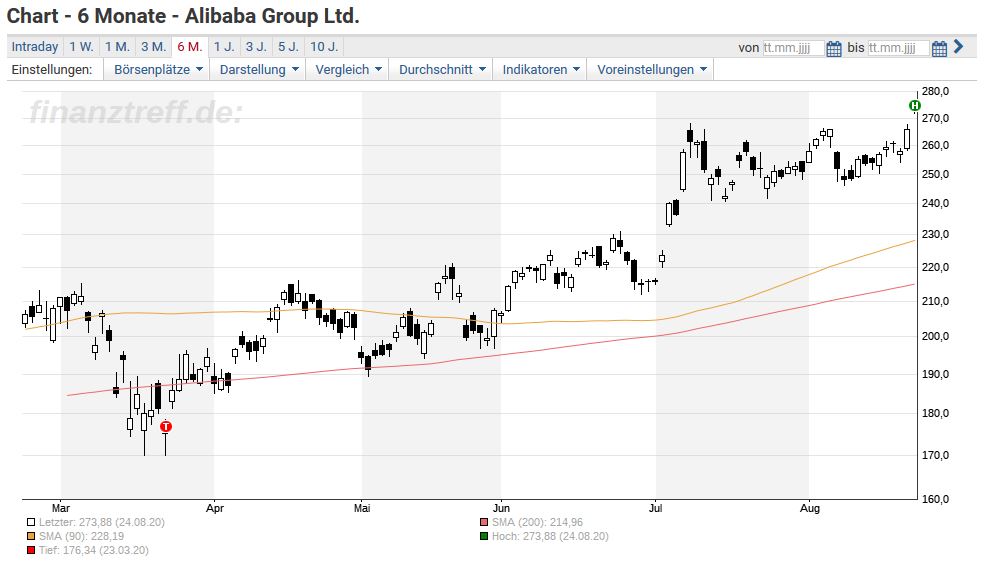Image resolution: width=990 pixels, height=561 pixels.
Task: Select the 1 W. time range
Action: click(81, 47)
